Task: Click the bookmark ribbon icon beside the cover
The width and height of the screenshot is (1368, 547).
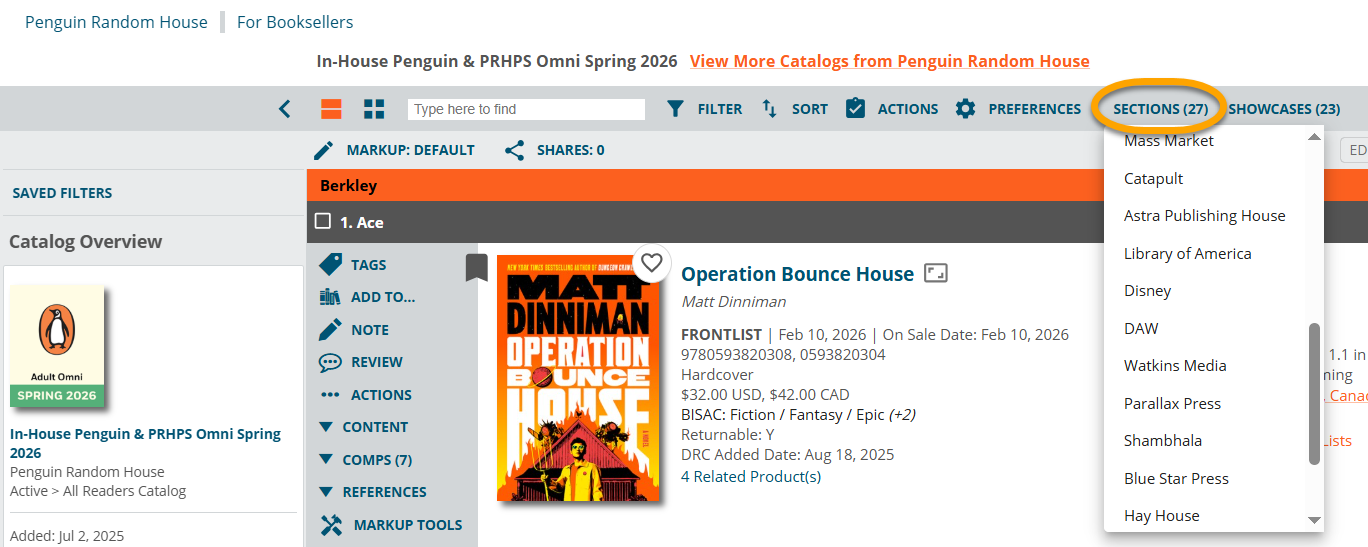Action: [x=477, y=268]
